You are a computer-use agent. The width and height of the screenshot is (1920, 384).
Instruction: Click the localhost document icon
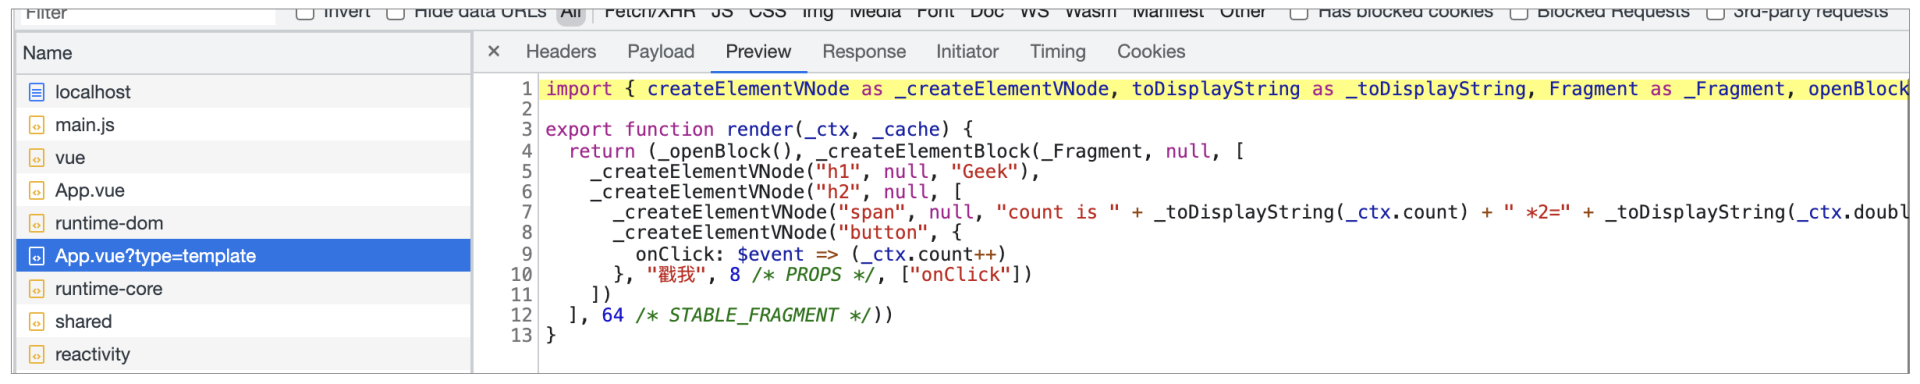(x=36, y=92)
